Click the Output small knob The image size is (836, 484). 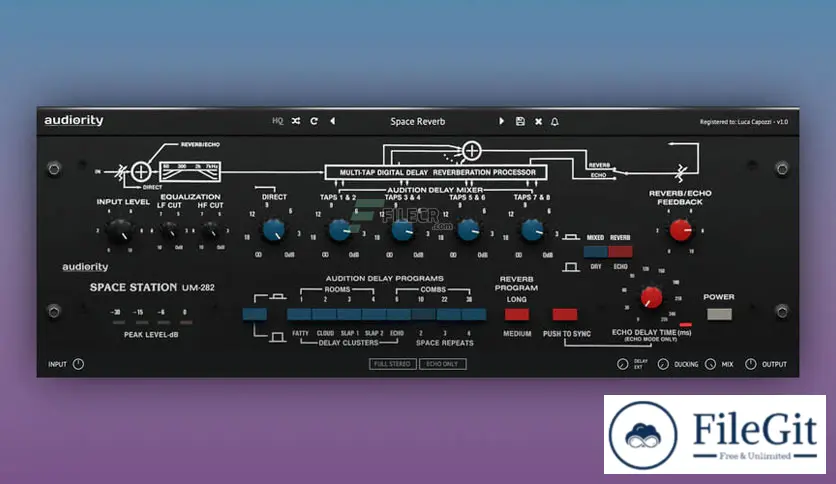(x=751, y=364)
